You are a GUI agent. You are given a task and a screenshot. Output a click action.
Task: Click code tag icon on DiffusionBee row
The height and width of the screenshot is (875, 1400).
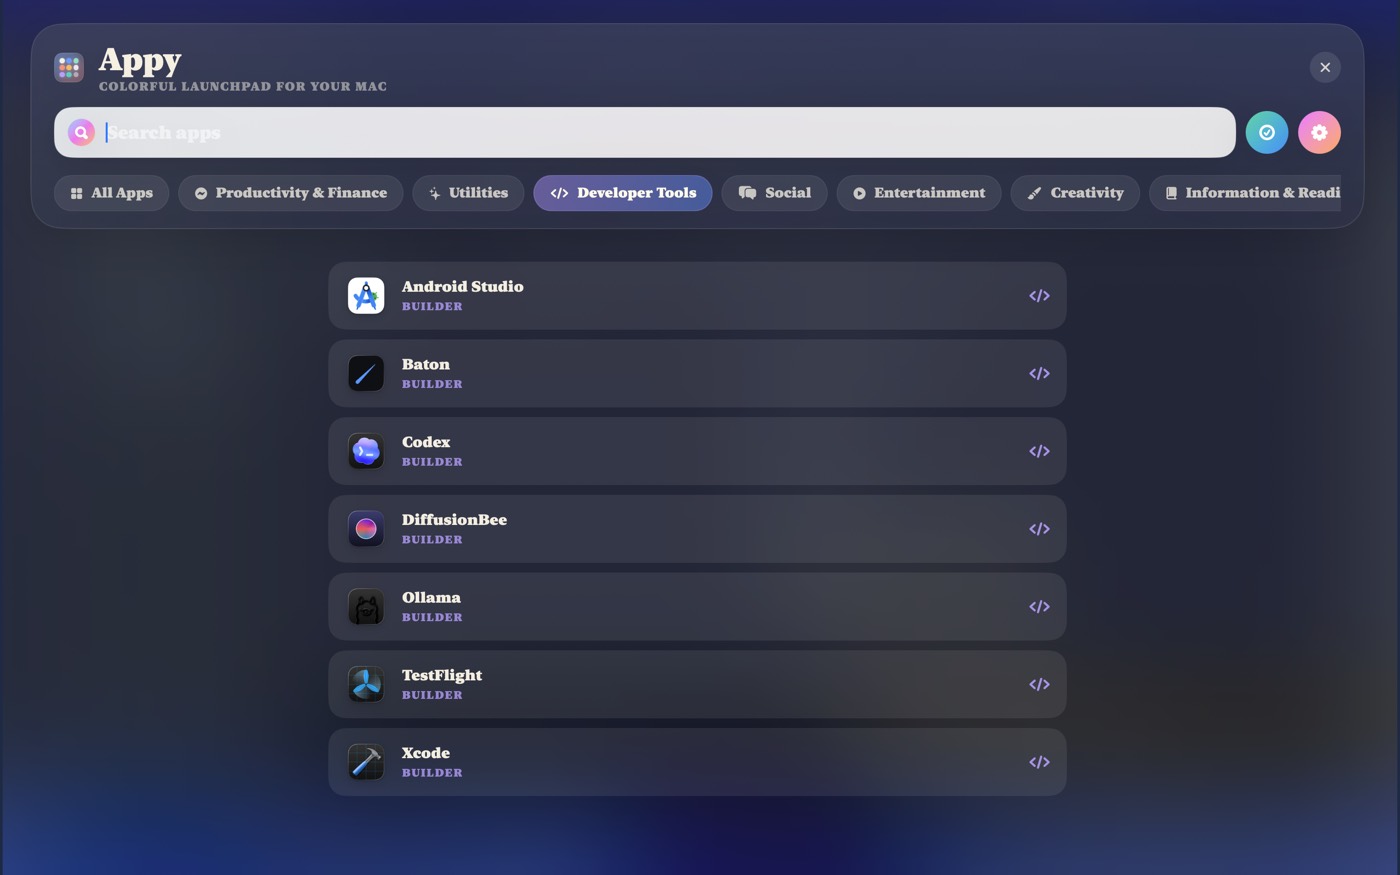(1039, 529)
